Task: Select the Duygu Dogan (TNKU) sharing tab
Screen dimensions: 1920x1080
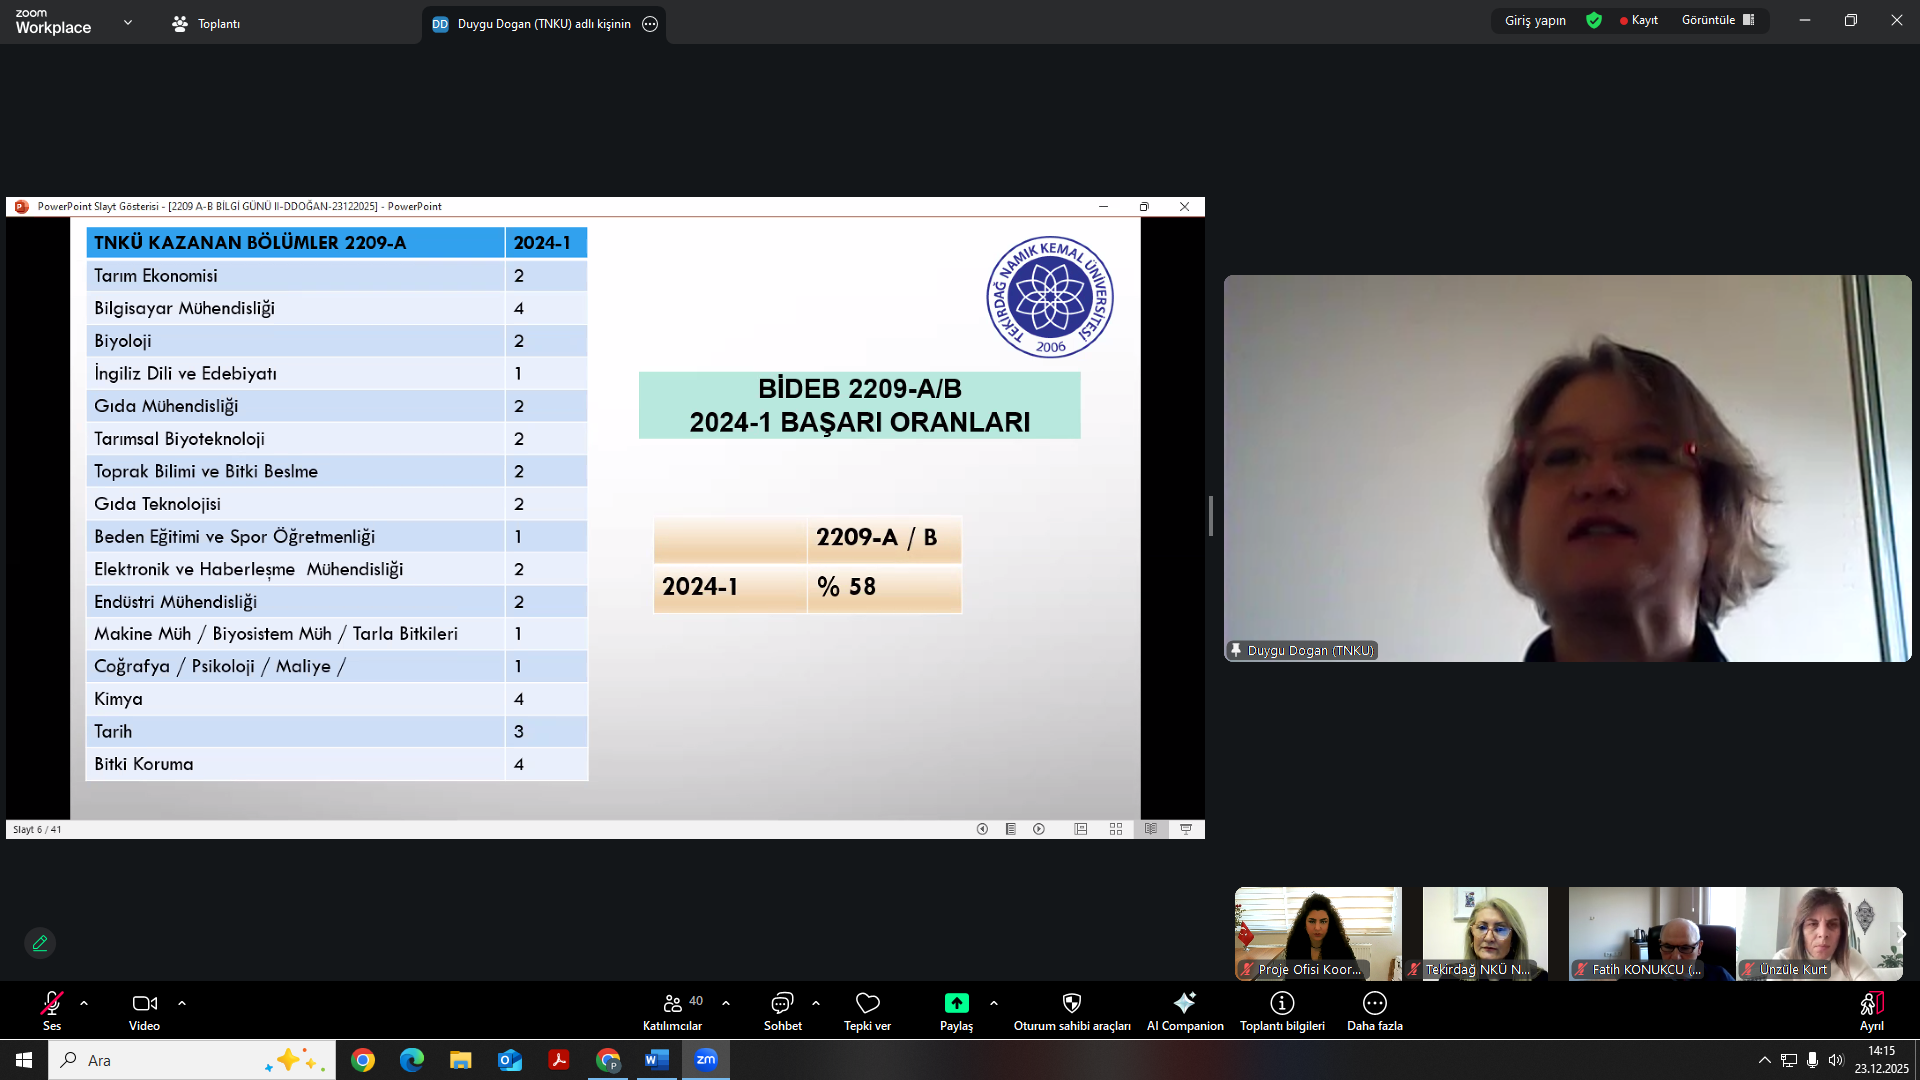Action: [x=542, y=24]
